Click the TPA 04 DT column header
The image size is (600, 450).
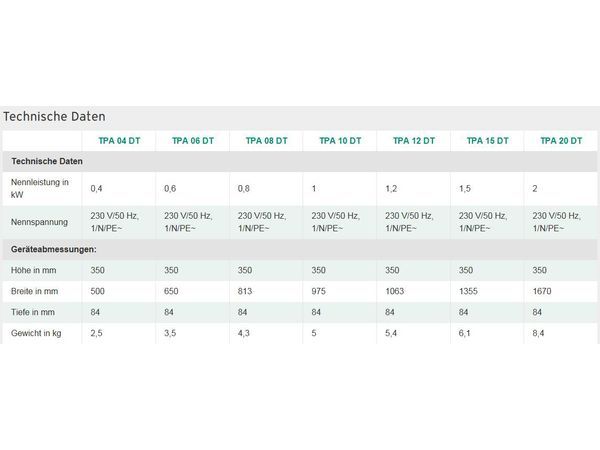[x=119, y=141]
